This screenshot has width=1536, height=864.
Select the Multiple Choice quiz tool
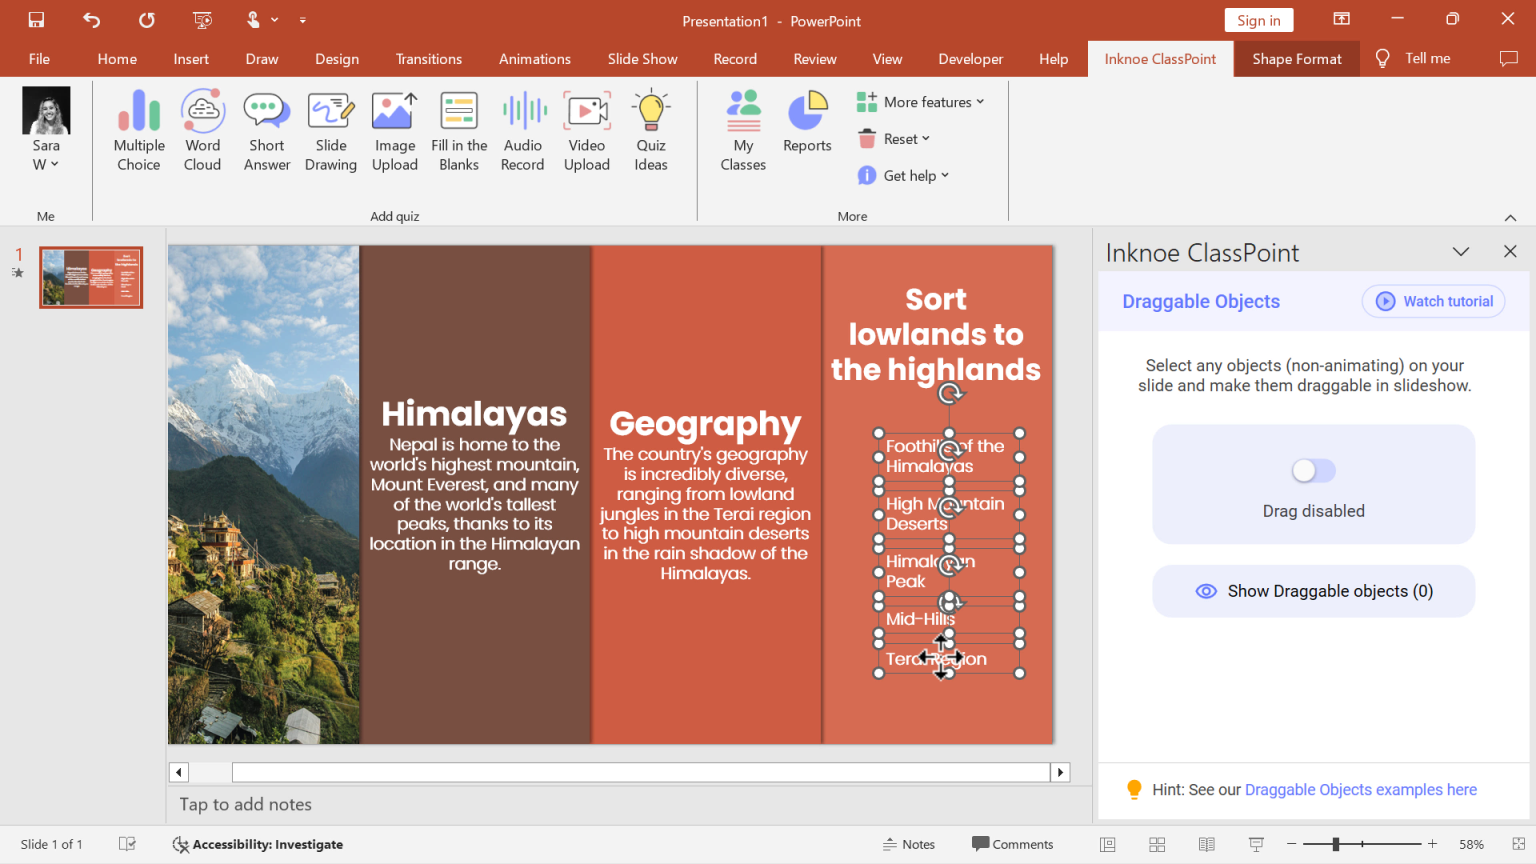coord(138,130)
